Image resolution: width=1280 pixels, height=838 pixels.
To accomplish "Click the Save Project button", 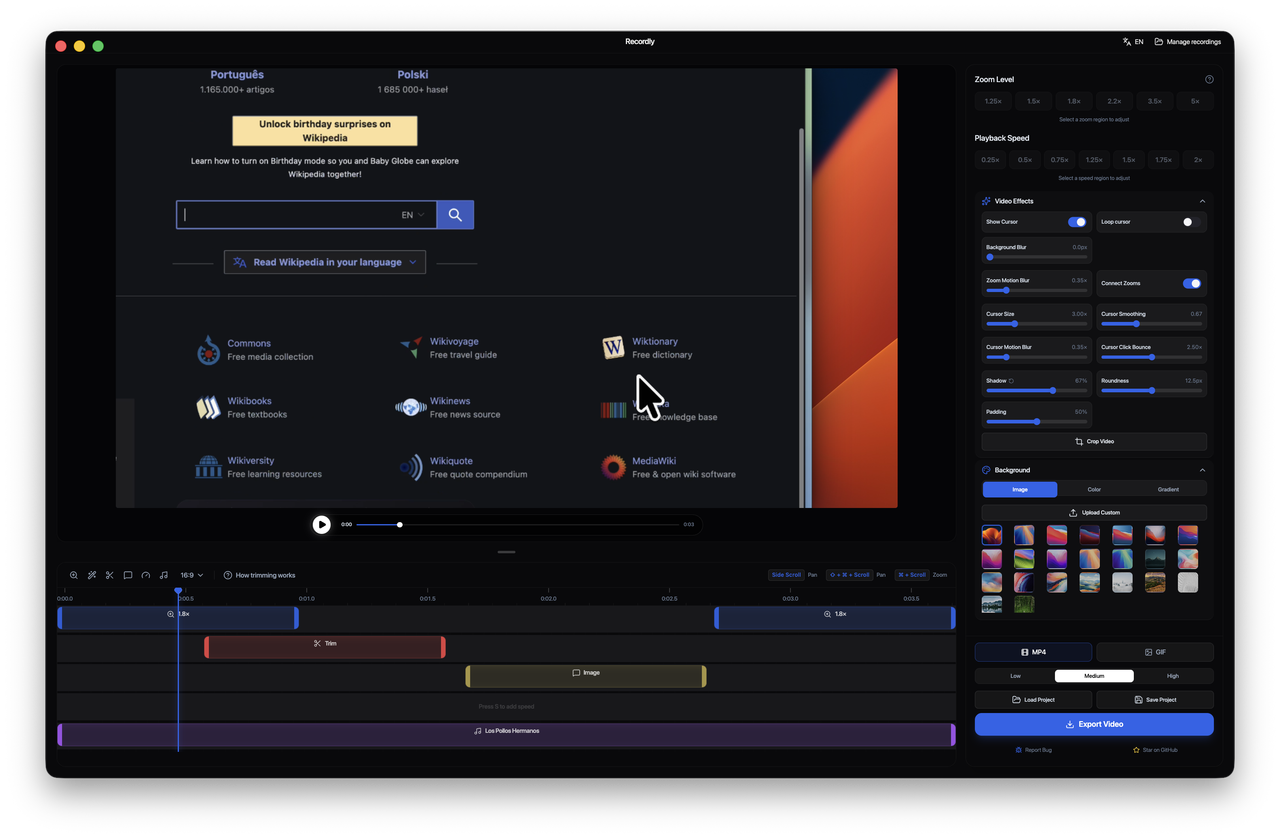I will [1155, 699].
